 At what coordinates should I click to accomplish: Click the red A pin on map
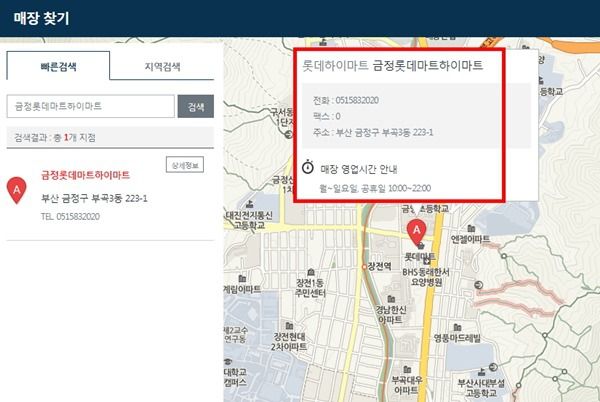click(x=416, y=231)
